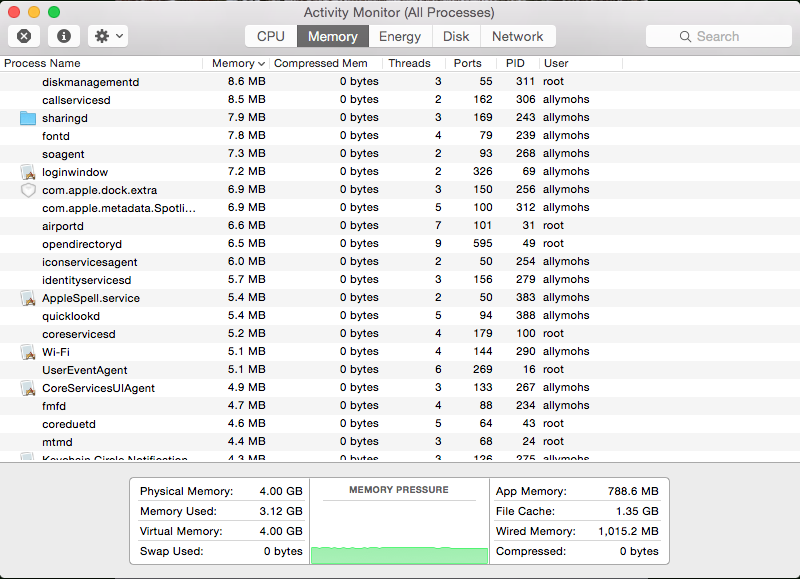This screenshot has height=579, width=800.
Task: Sort by Compressed Mem column
Action: tap(326, 63)
